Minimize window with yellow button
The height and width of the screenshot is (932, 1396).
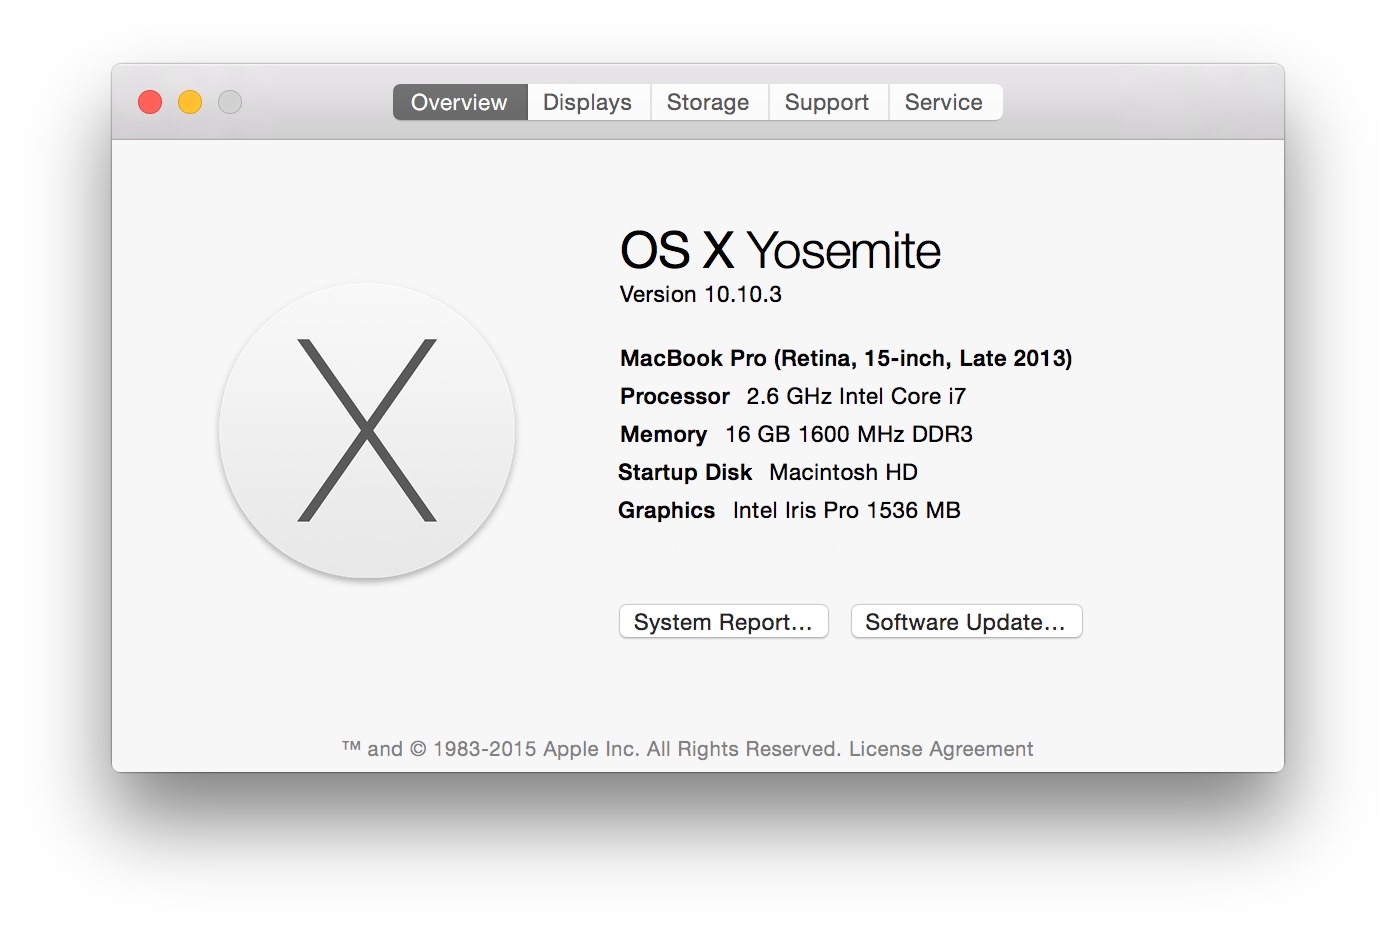click(x=190, y=102)
